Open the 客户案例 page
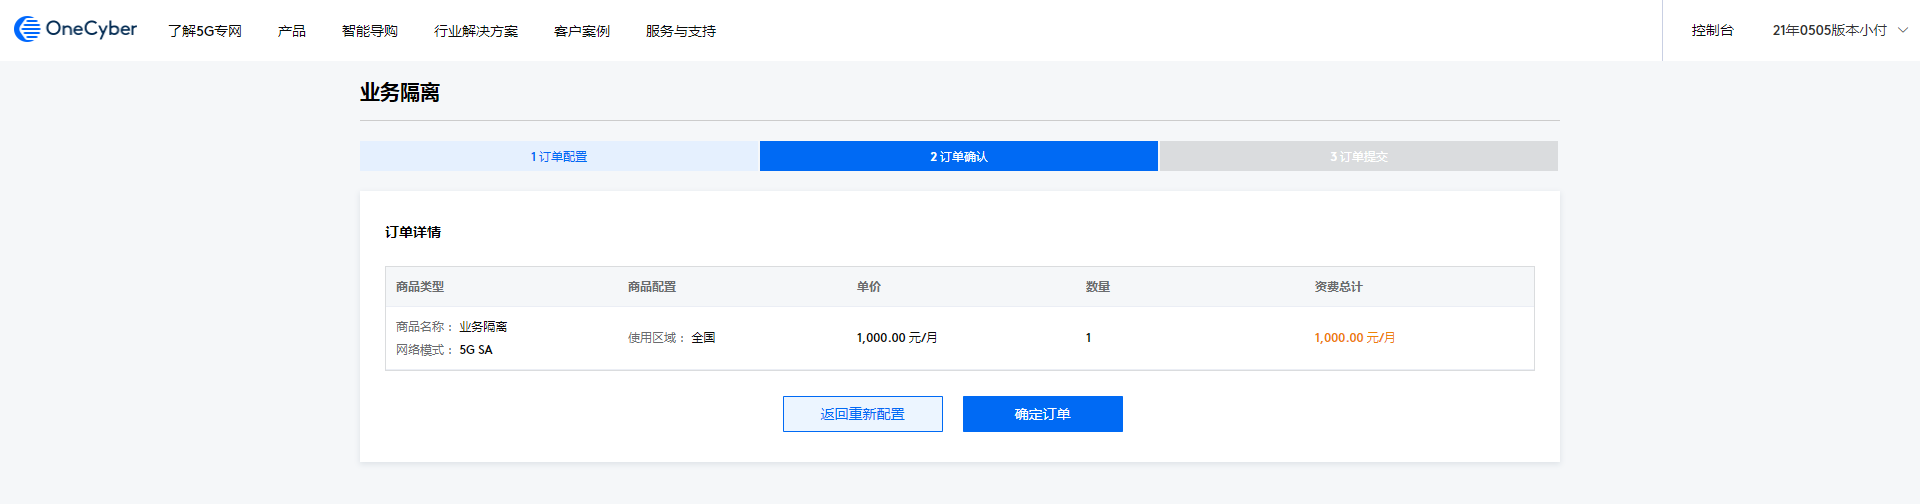 582,31
